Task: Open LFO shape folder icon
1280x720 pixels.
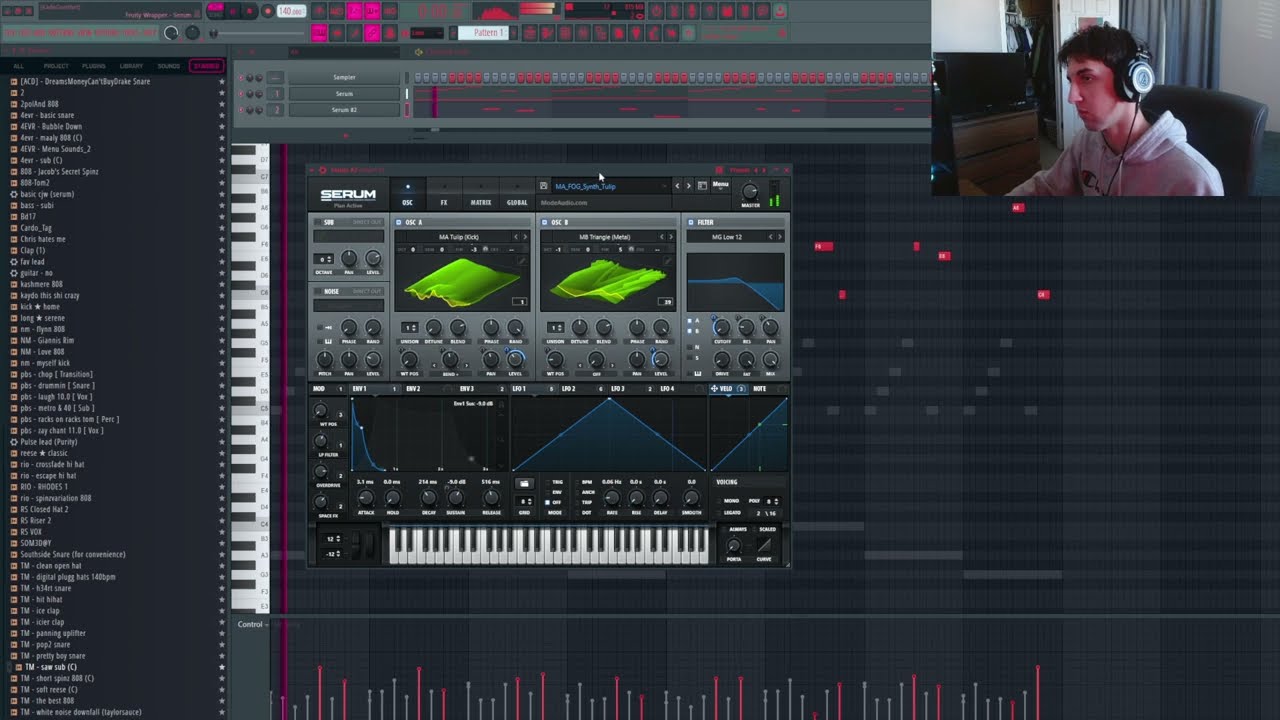Action: pos(524,483)
